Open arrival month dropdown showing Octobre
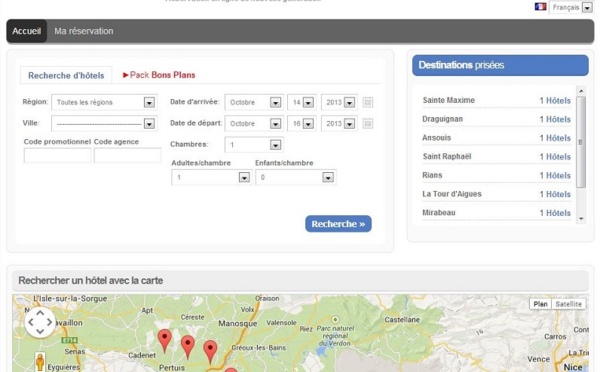 (x=254, y=102)
